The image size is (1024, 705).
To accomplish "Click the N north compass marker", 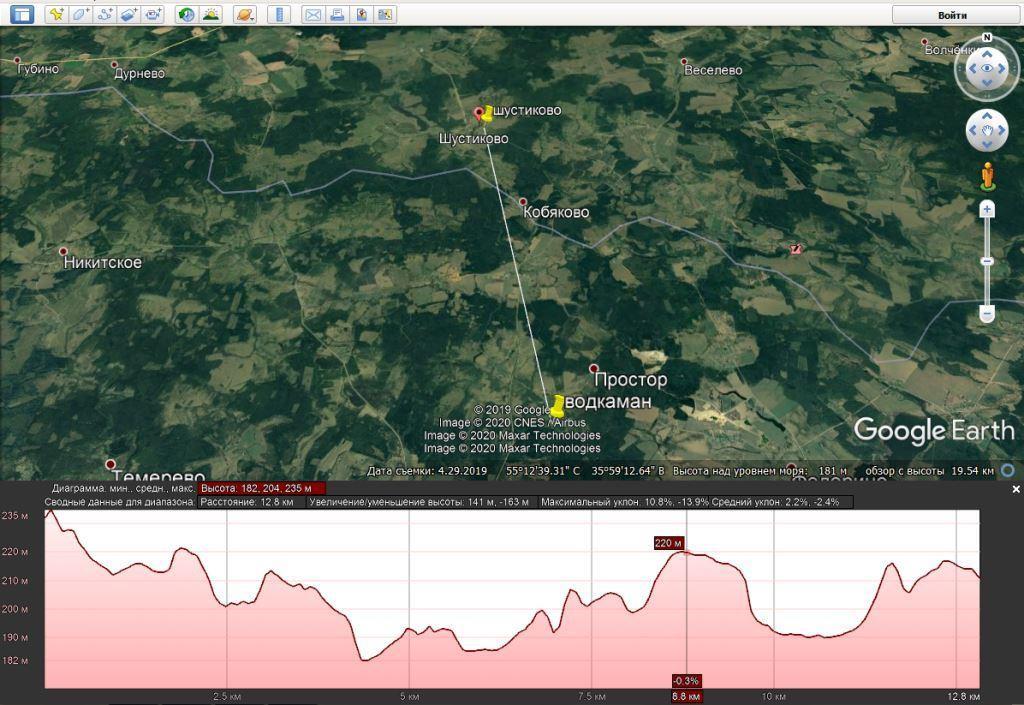I will [x=987, y=38].
